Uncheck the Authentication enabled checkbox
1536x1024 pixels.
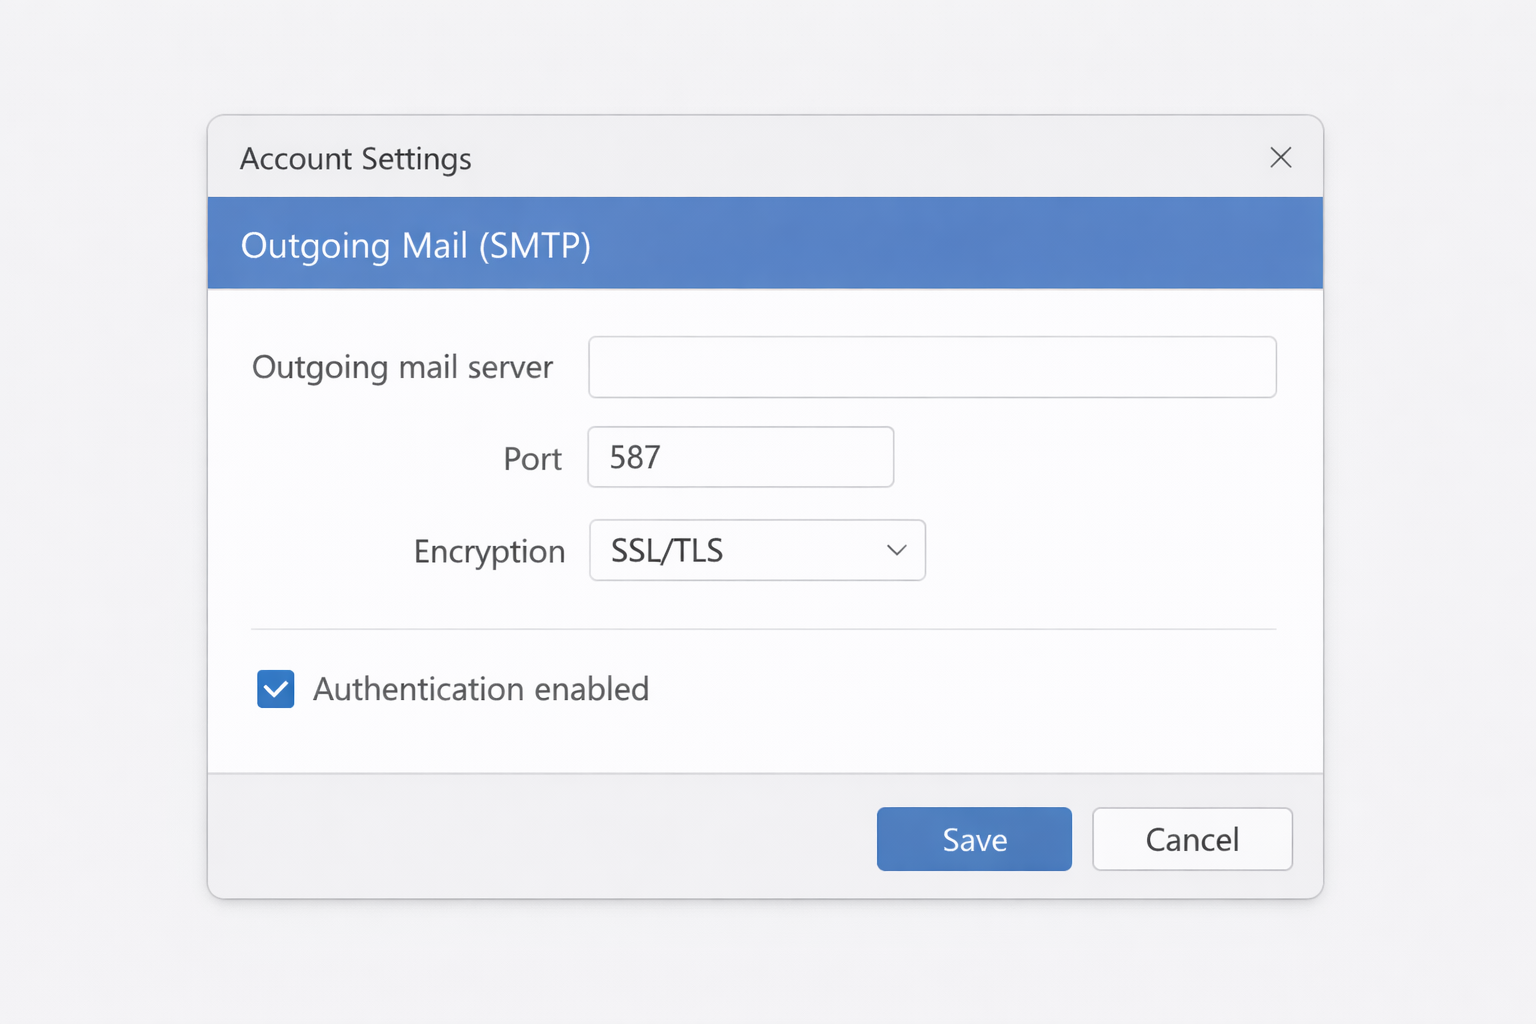pos(276,689)
